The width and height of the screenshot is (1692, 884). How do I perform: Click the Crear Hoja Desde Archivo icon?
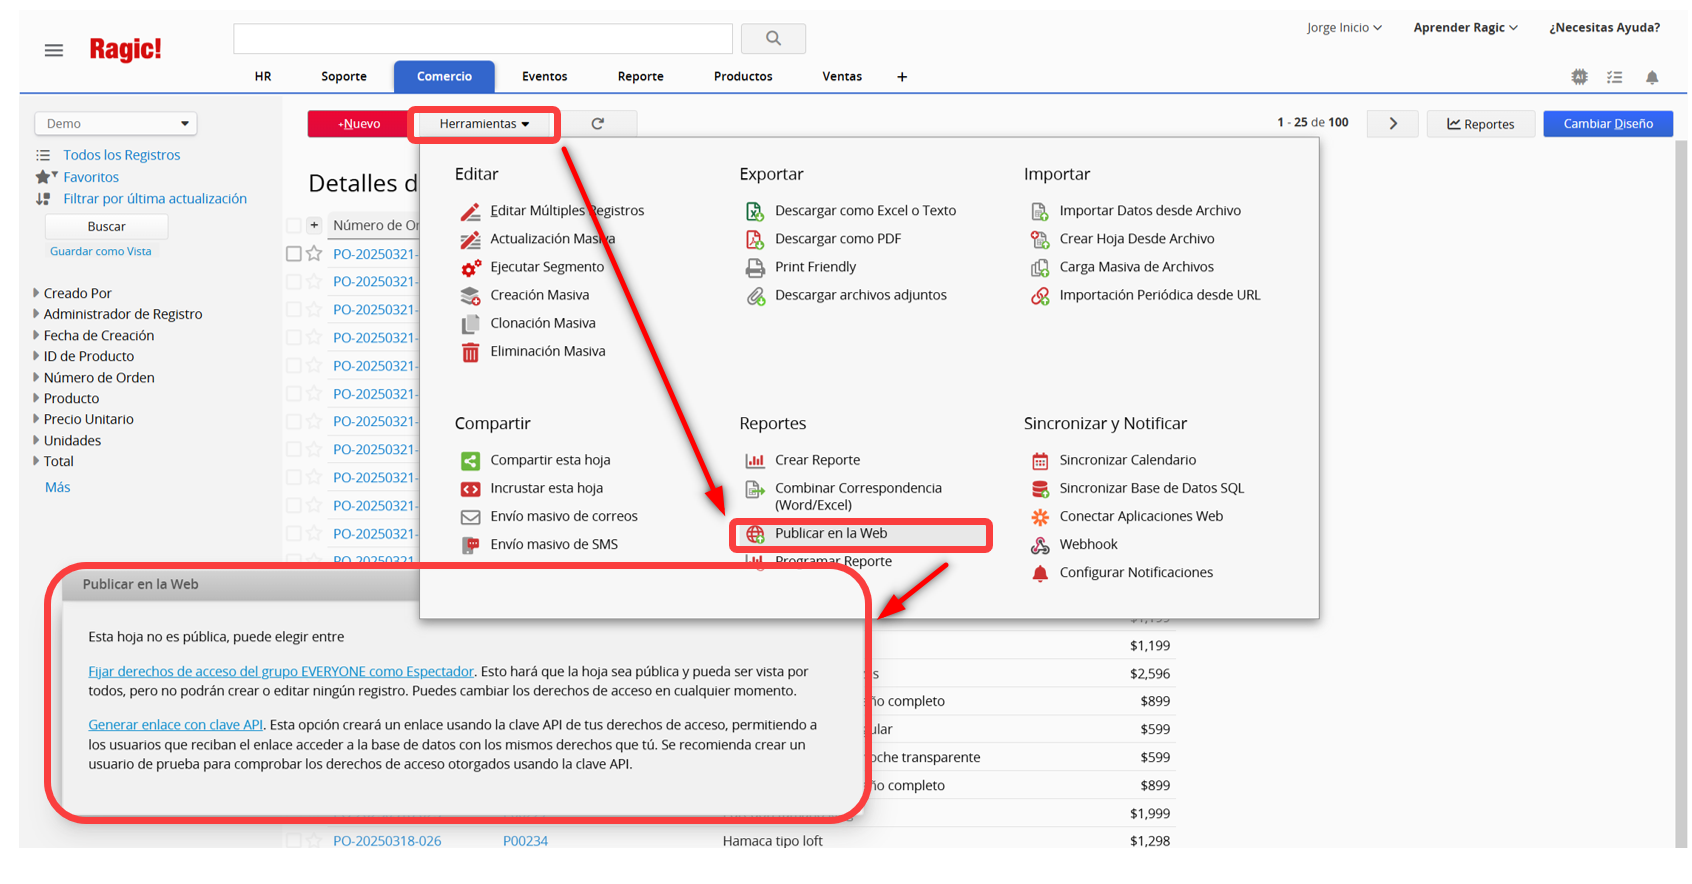[1040, 239]
